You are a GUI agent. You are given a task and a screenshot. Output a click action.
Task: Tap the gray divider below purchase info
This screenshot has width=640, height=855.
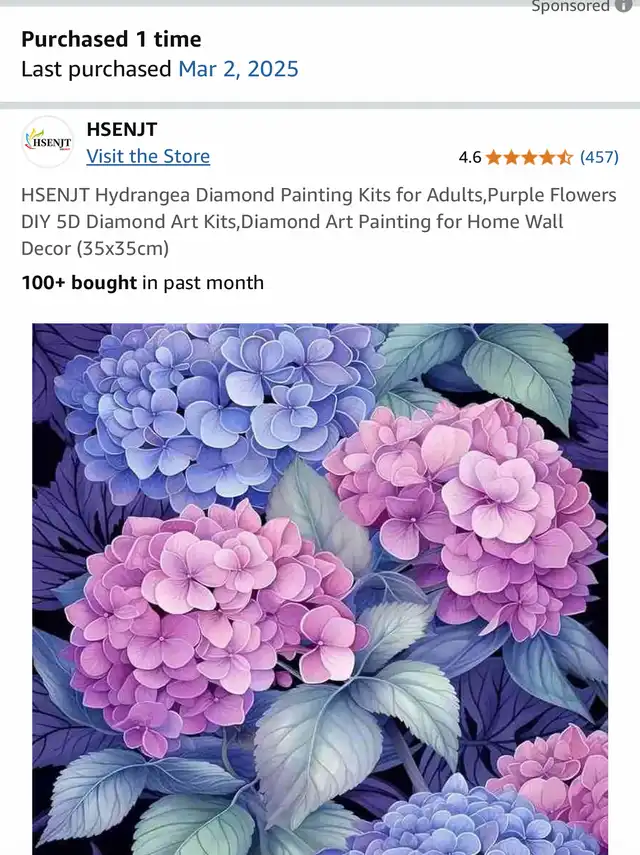tap(320, 105)
